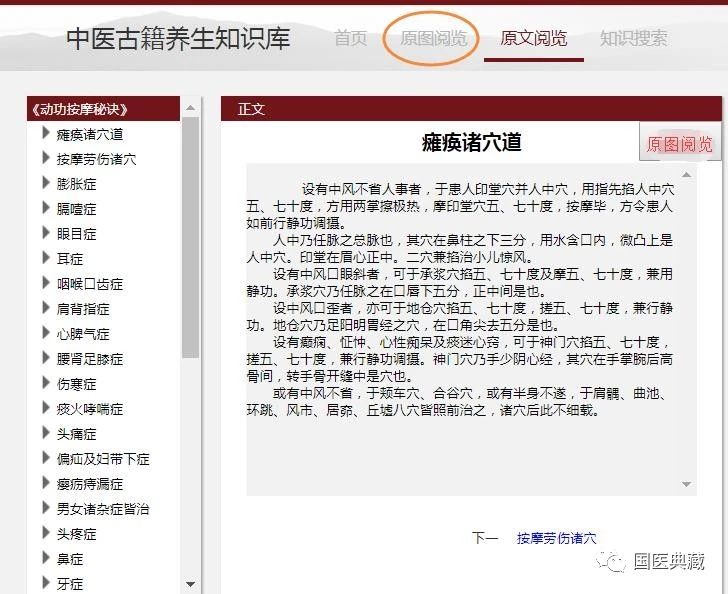Screen dimensions: 728x594
Task: Select the 咽喉口齿症 chapter entry
Action: 90,284
